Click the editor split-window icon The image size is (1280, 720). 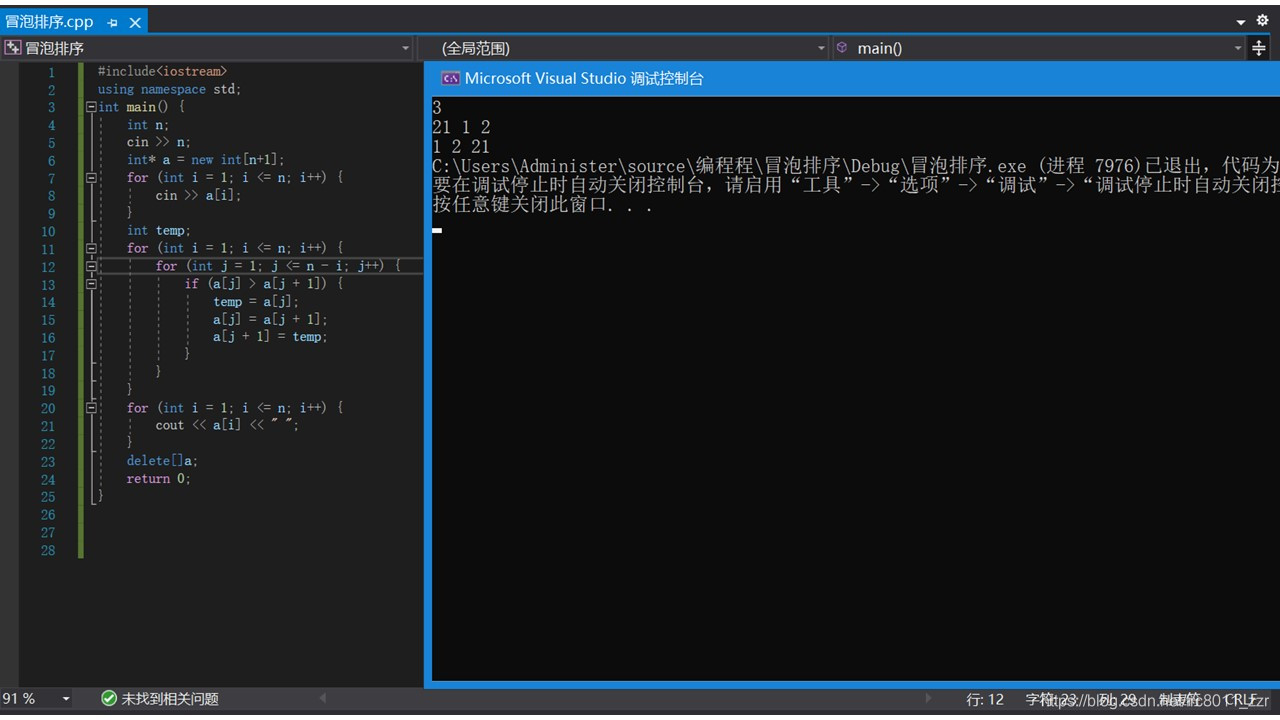pos(1259,48)
